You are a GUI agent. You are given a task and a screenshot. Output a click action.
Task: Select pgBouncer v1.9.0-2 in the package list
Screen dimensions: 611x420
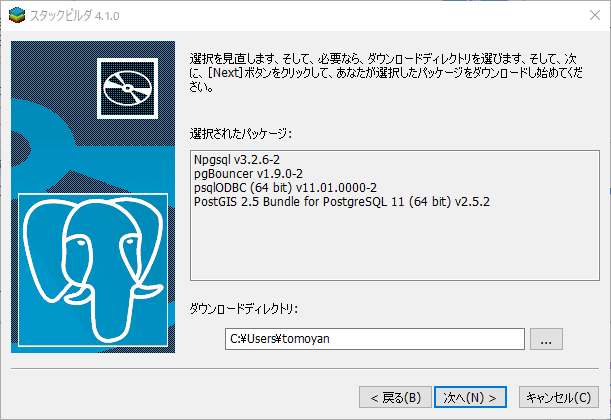[x=248, y=174]
